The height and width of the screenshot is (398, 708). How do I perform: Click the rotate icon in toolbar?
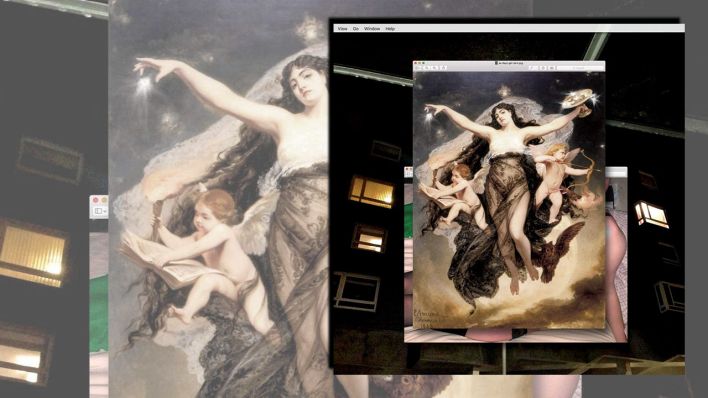click(x=543, y=68)
